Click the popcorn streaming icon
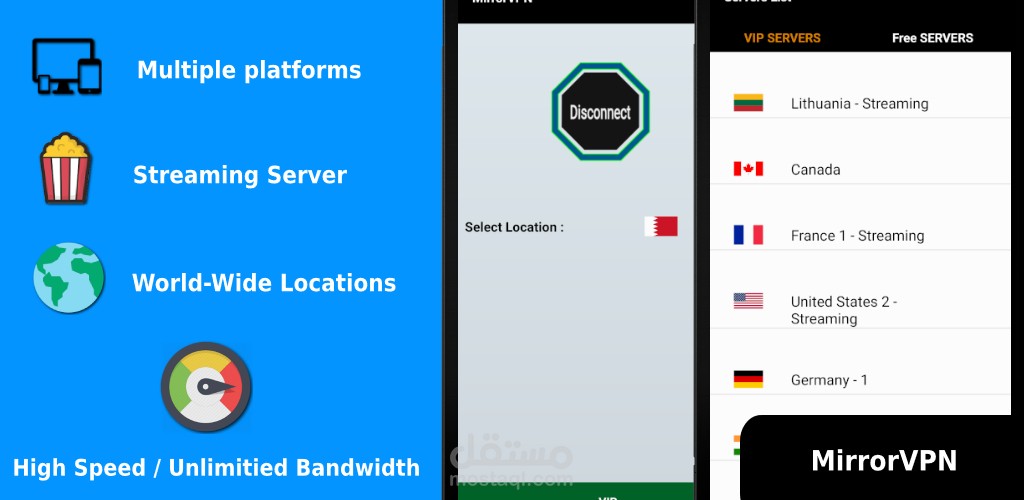 point(65,168)
